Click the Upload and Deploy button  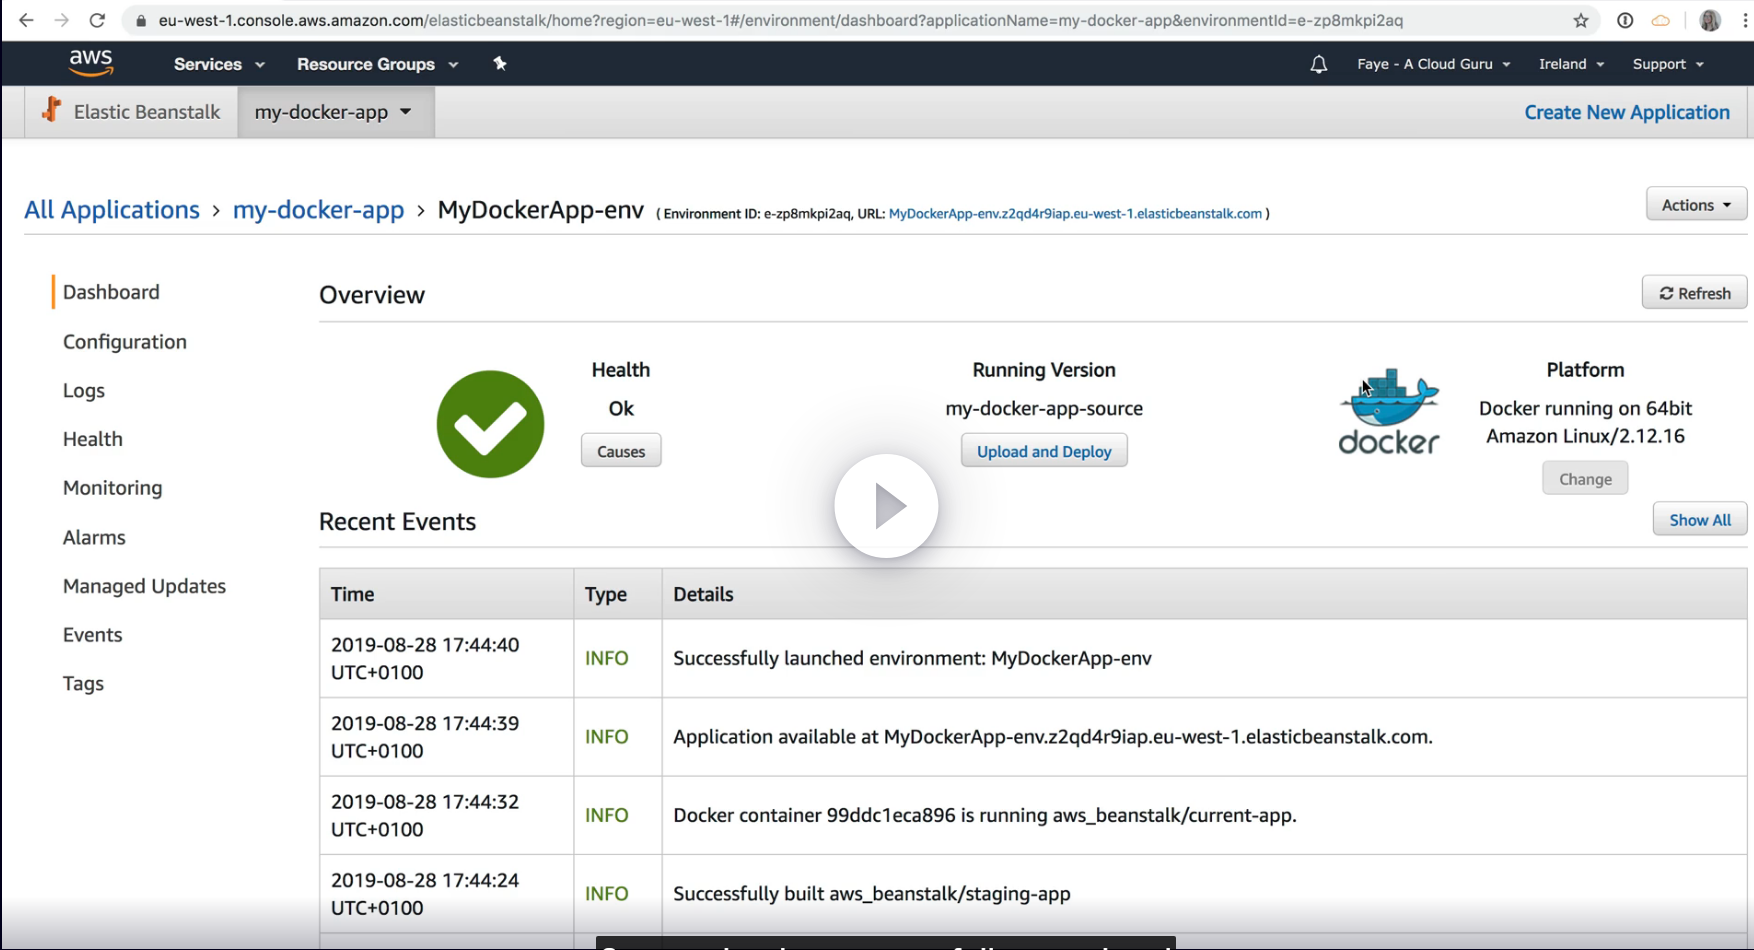pyautogui.click(x=1044, y=451)
